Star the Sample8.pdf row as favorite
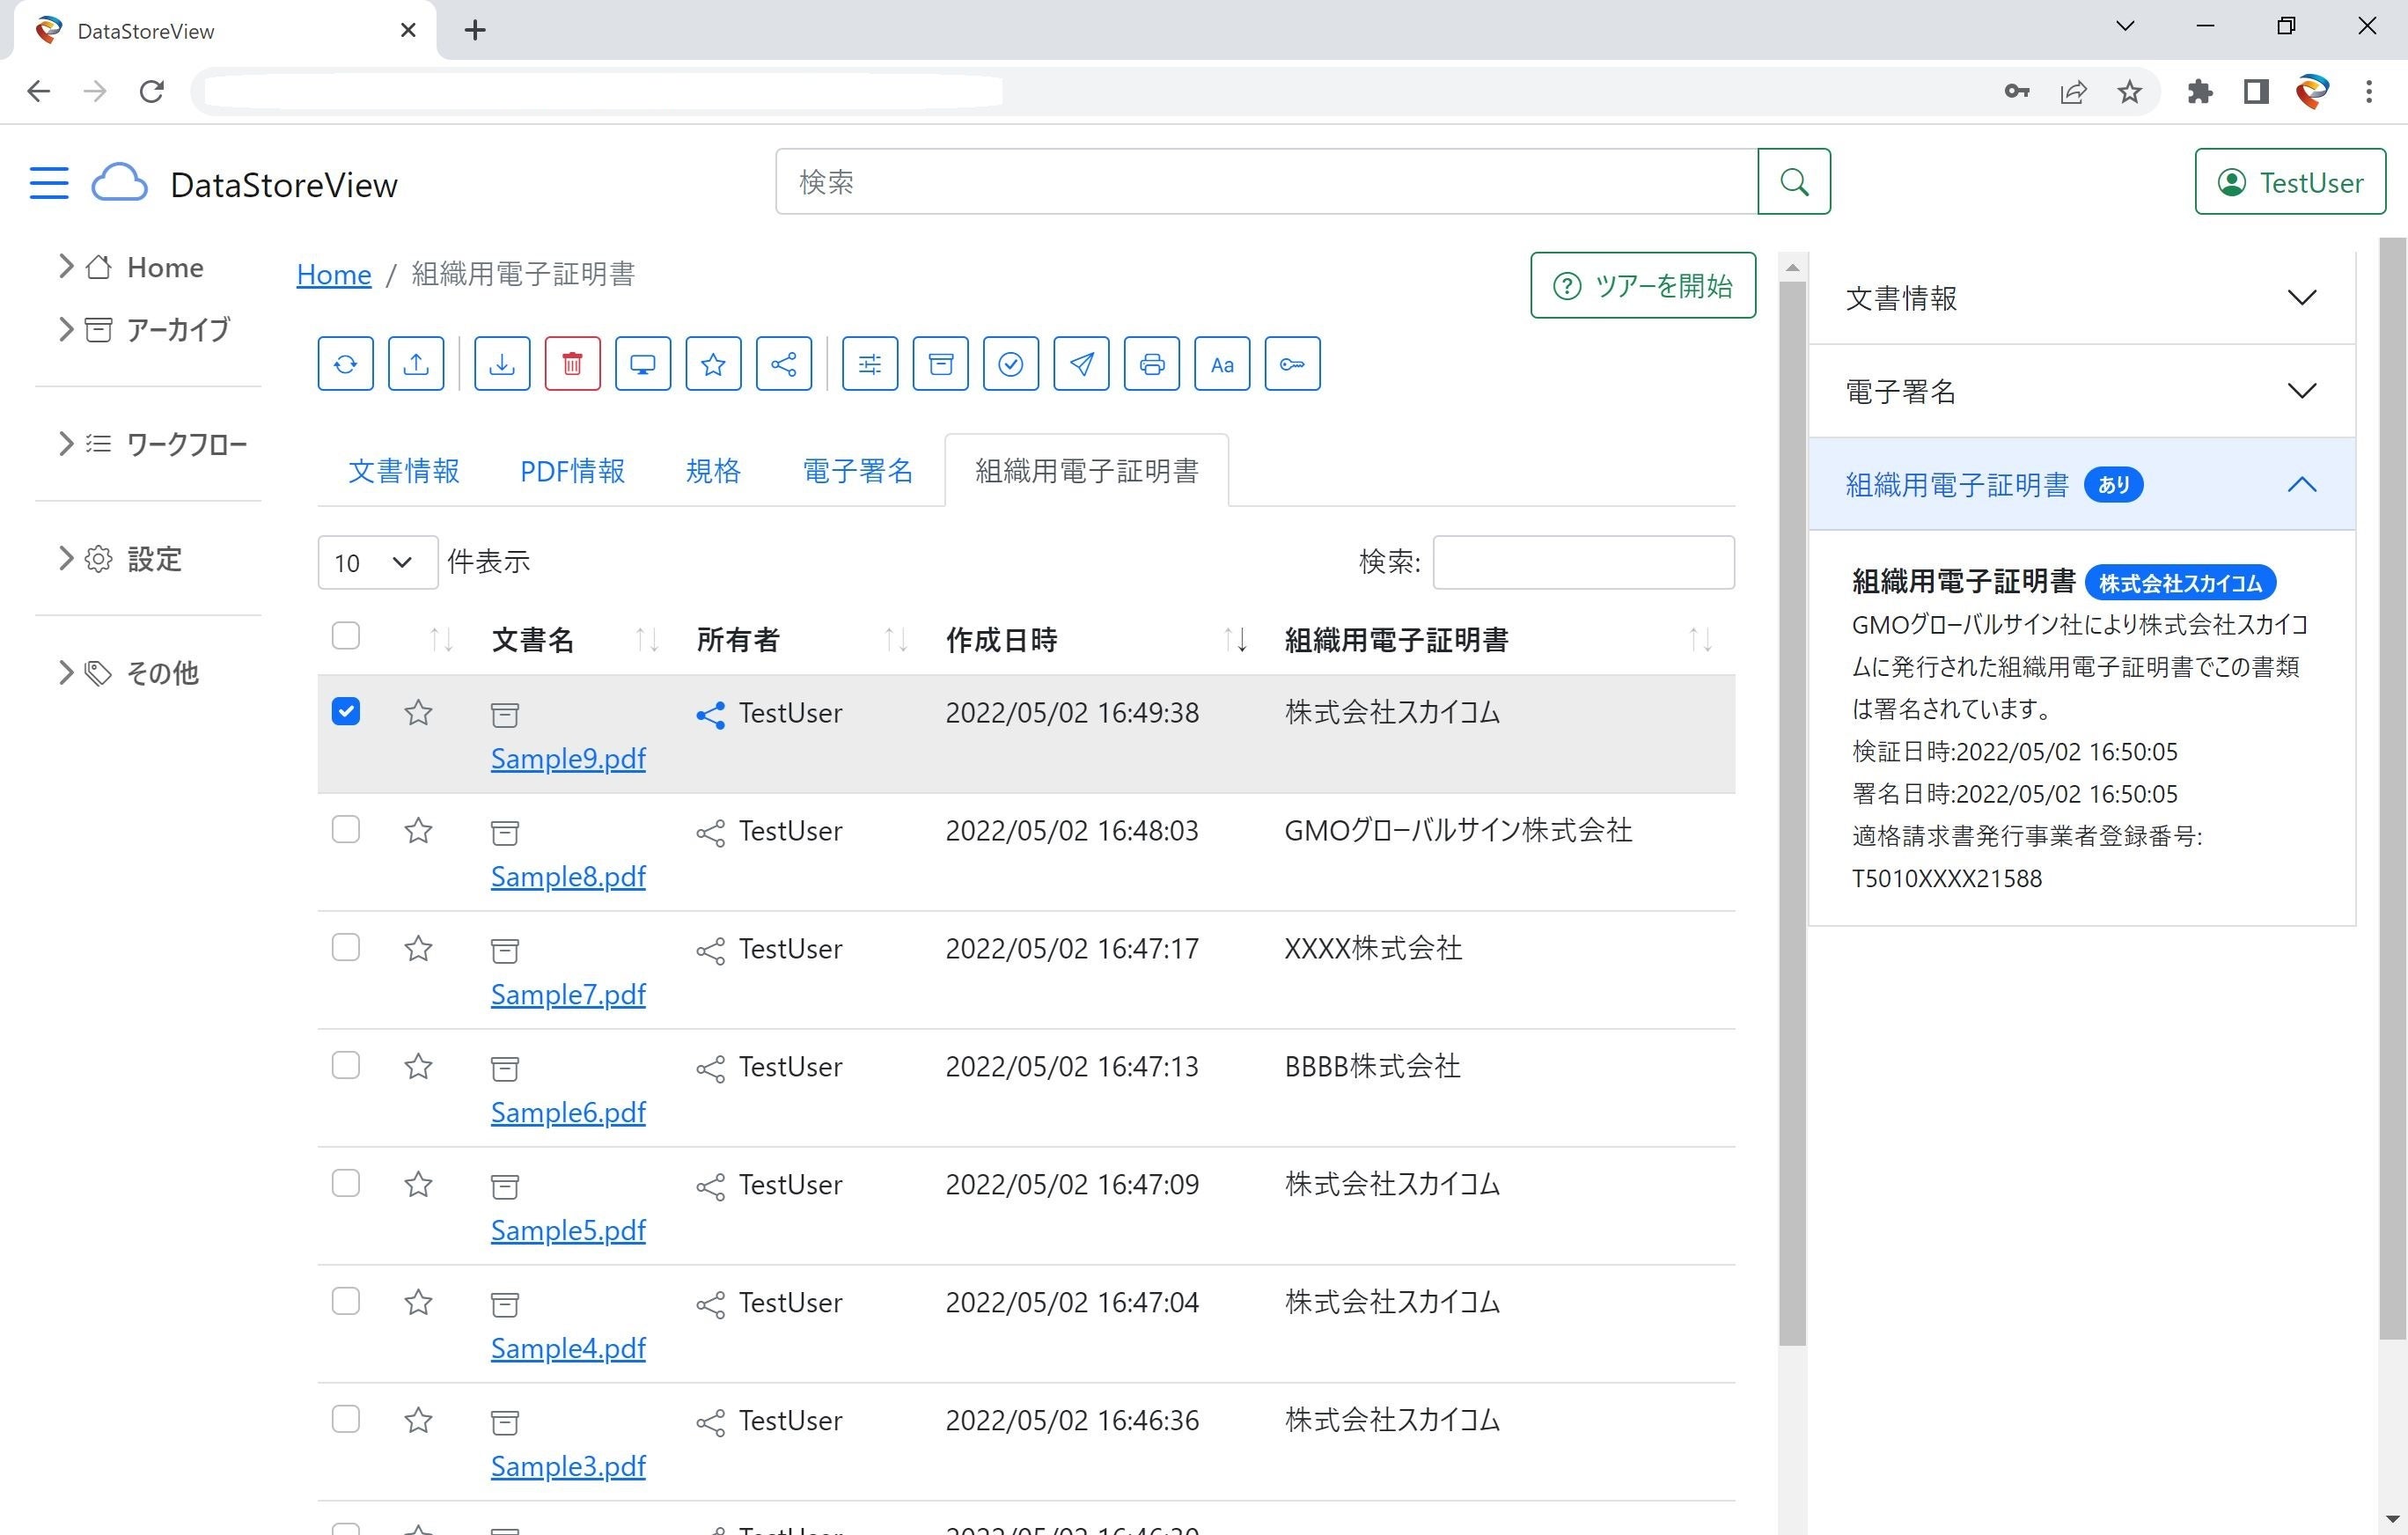This screenshot has width=2408, height=1535. [x=418, y=831]
